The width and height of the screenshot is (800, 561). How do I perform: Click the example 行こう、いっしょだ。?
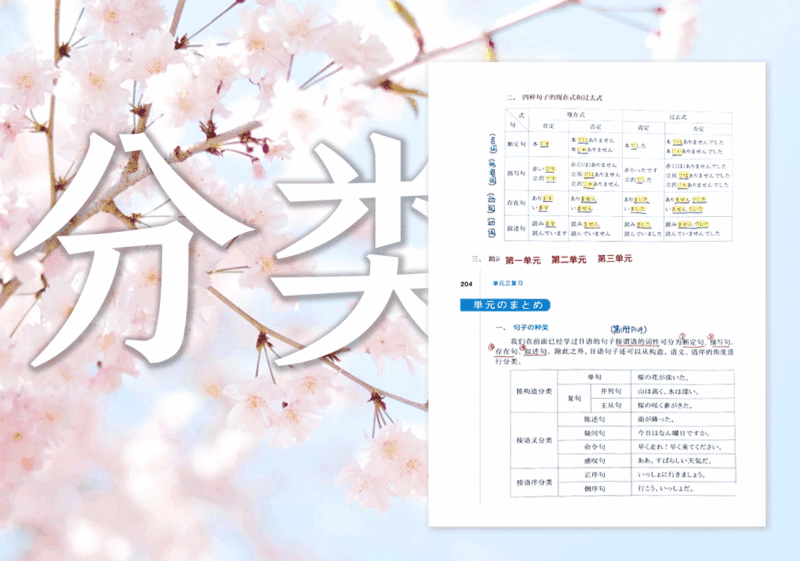click(666, 489)
